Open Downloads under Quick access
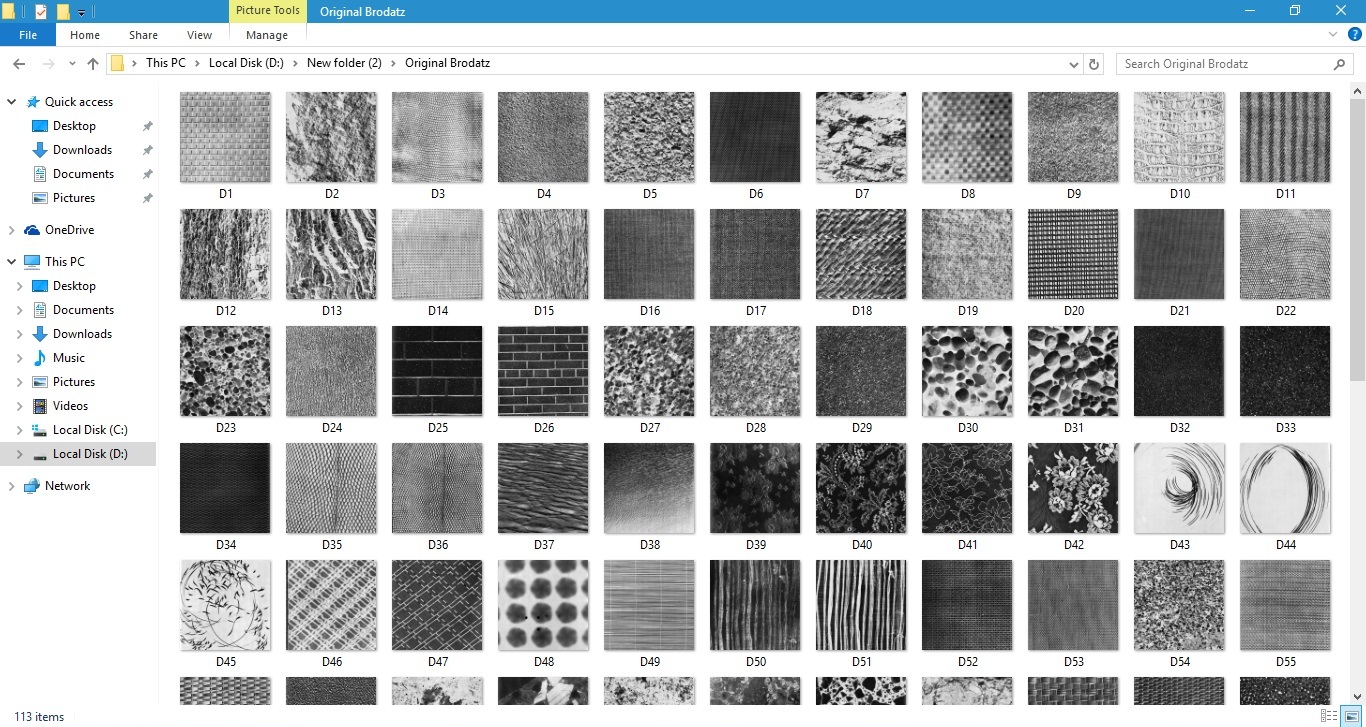Image resolution: width=1366 pixels, height=727 pixels. [x=82, y=150]
